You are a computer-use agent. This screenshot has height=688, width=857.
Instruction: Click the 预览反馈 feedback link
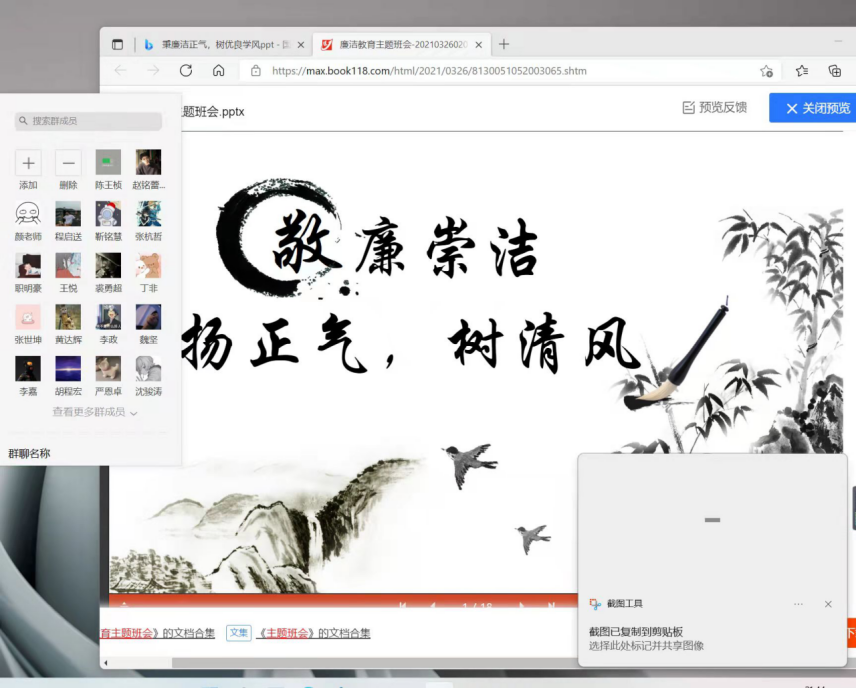[714, 108]
